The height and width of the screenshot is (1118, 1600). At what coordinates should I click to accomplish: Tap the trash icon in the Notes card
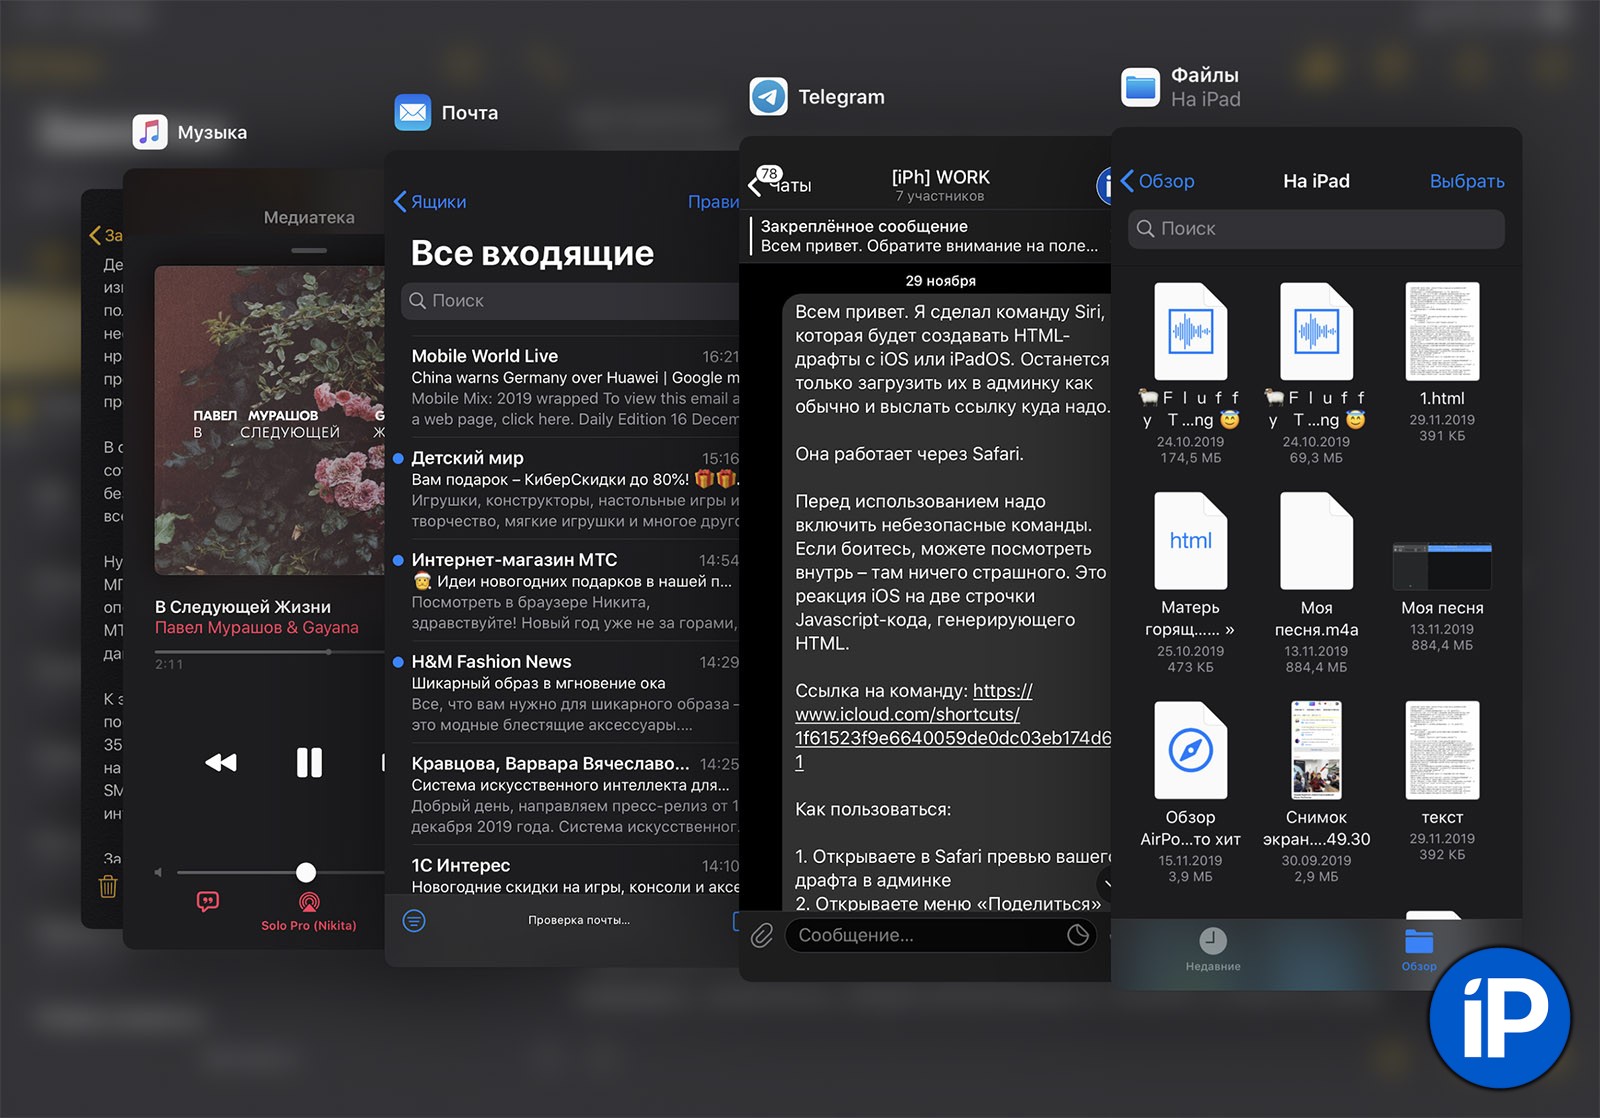click(108, 886)
